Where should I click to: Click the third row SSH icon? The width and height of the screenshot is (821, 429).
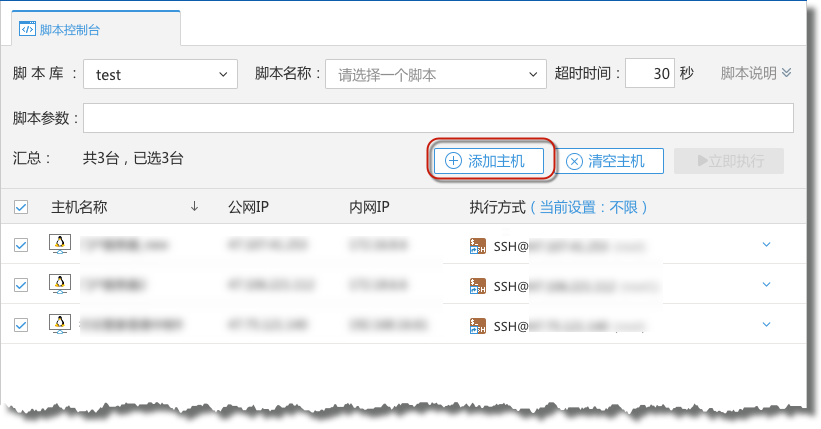(x=478, y=326)
